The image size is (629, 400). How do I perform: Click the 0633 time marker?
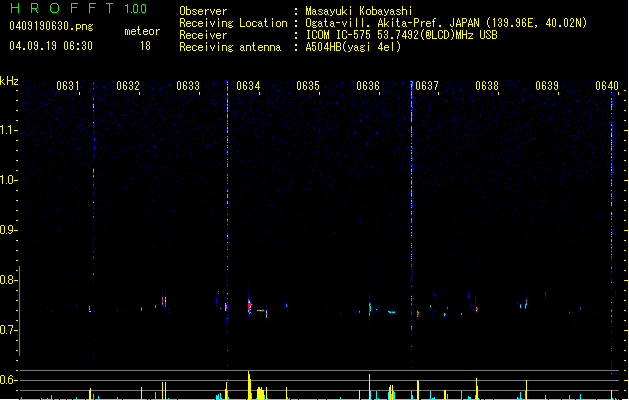[x=188, y=86]
